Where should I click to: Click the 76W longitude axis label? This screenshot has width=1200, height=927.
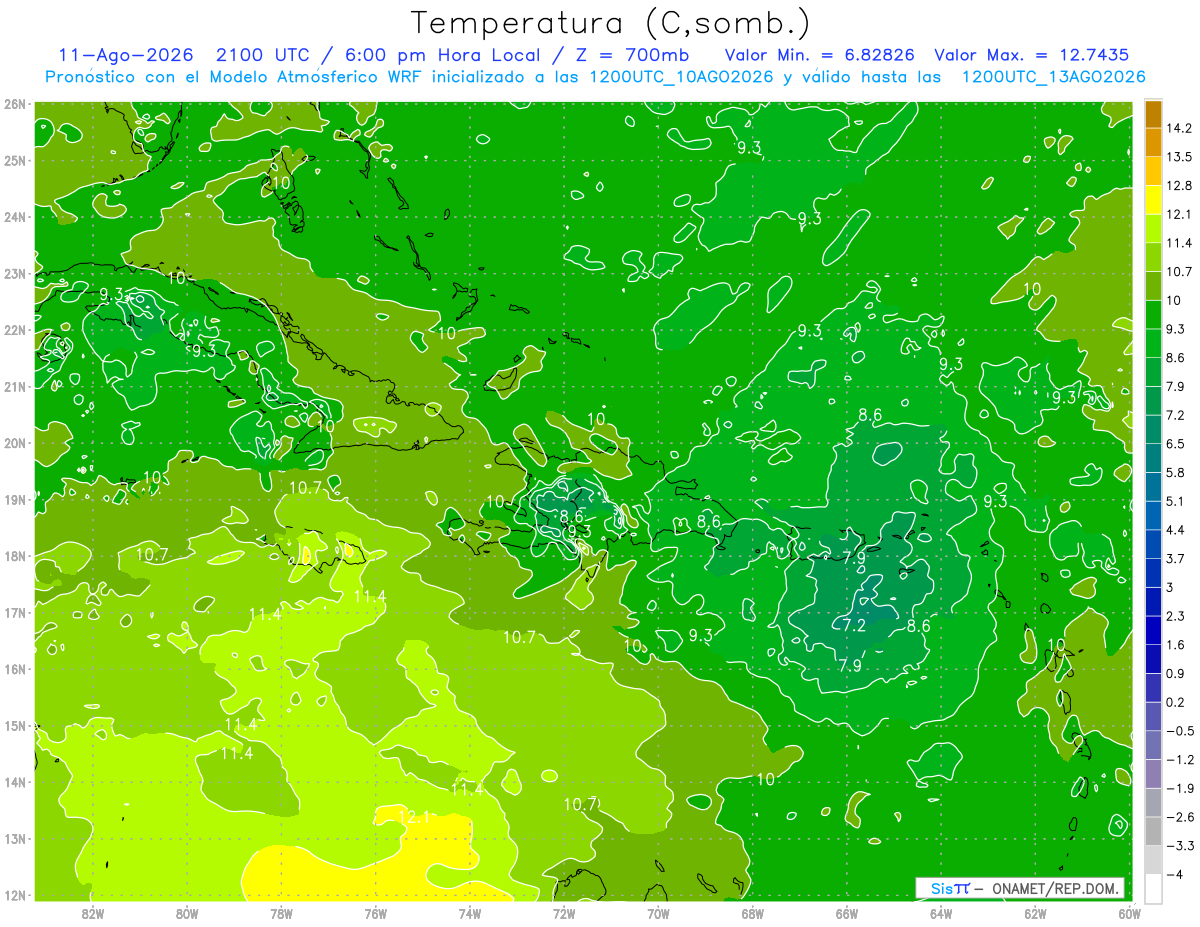[375, 912]
